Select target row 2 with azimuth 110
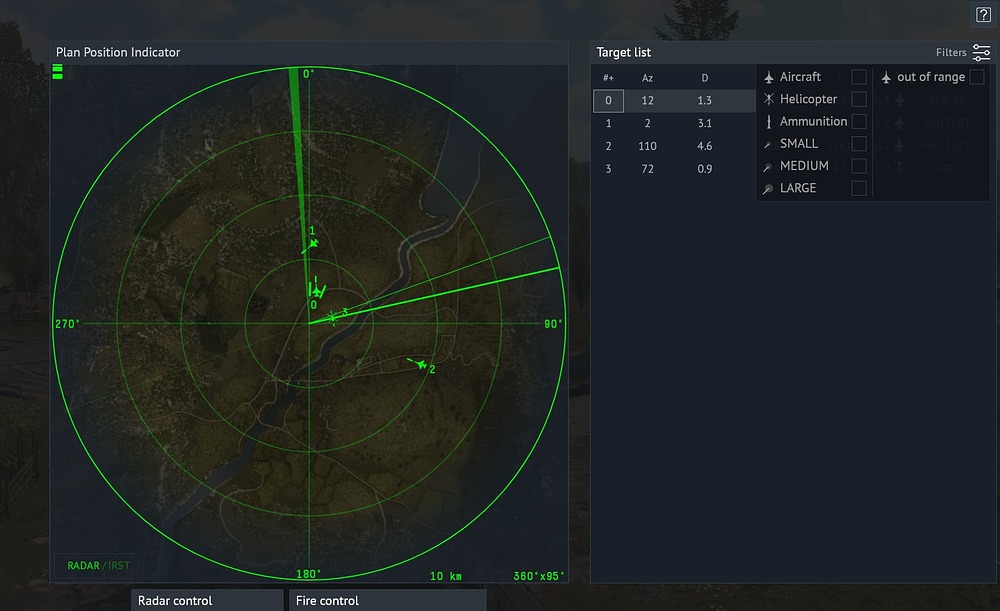The height and width of the screenshot is (611, 1000). (674, 146)
